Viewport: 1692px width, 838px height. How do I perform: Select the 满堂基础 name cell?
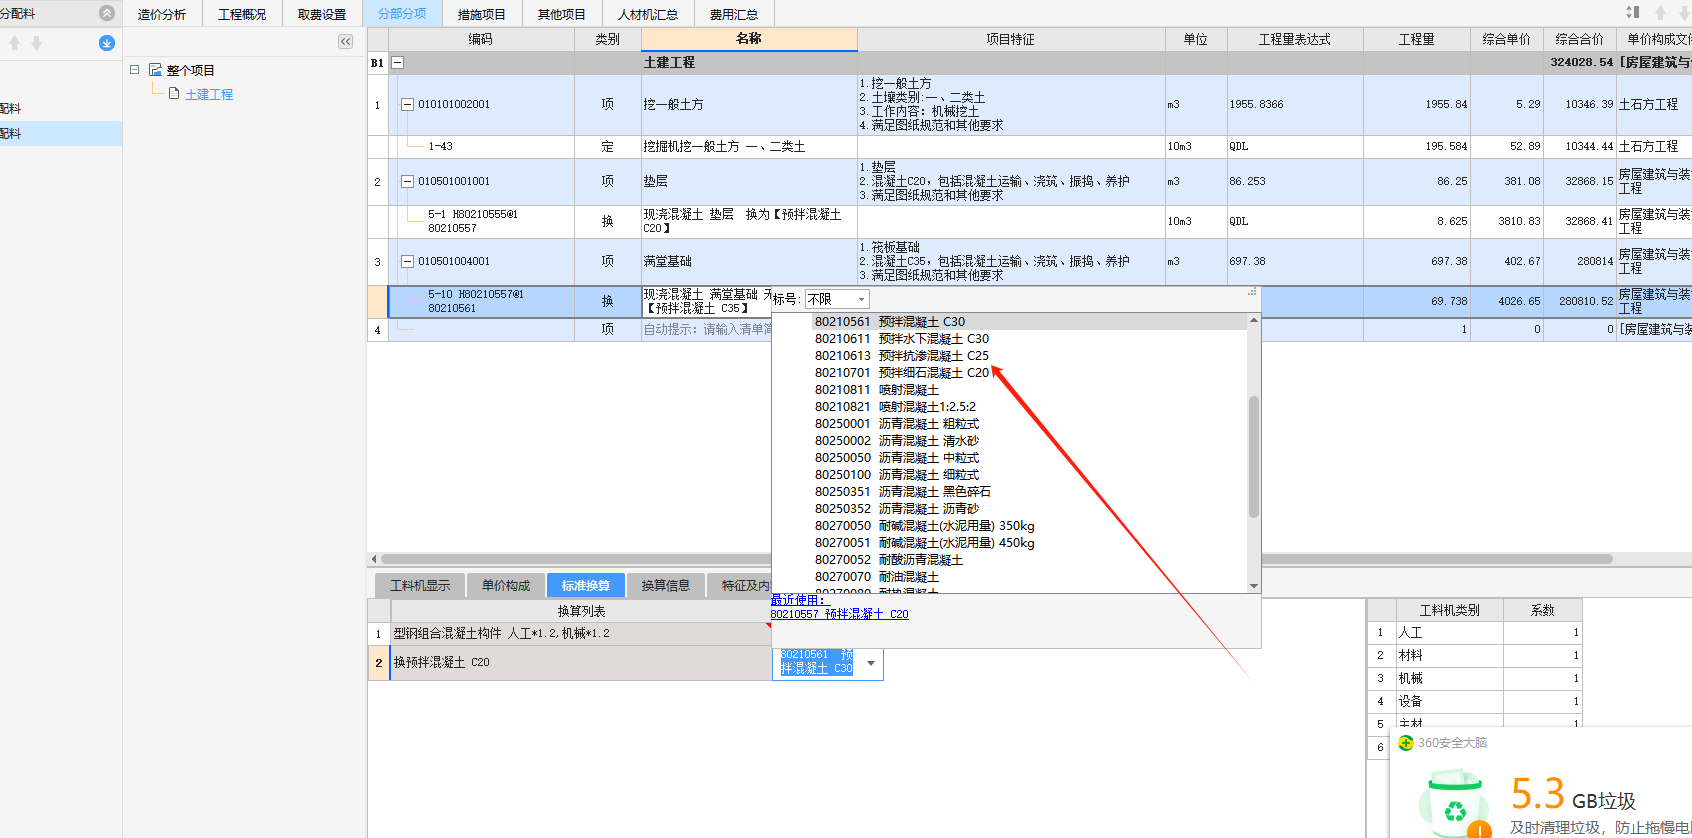(749, 262)
